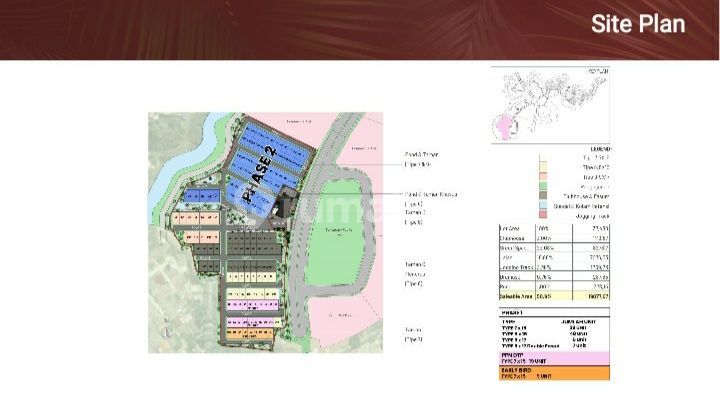Click the PPN DTP pink box
The image size is (720, 414).
(554, 358)
